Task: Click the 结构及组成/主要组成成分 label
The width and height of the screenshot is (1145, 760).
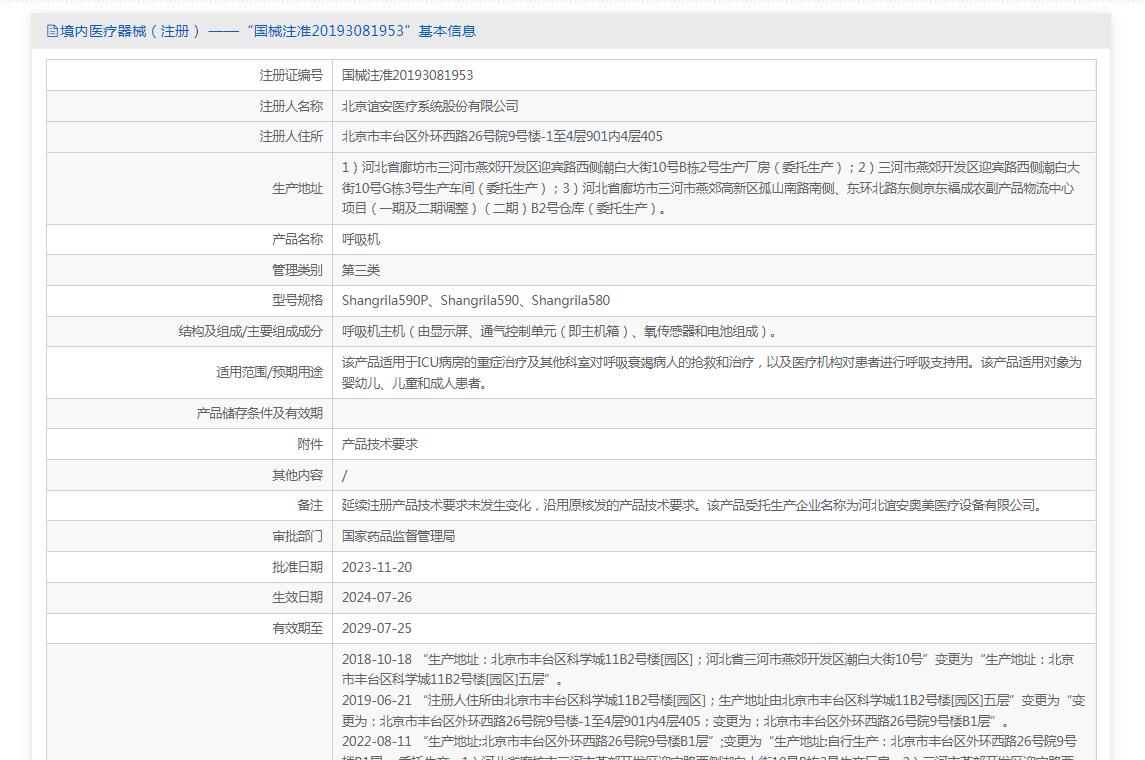Action: tap(250, 331)
